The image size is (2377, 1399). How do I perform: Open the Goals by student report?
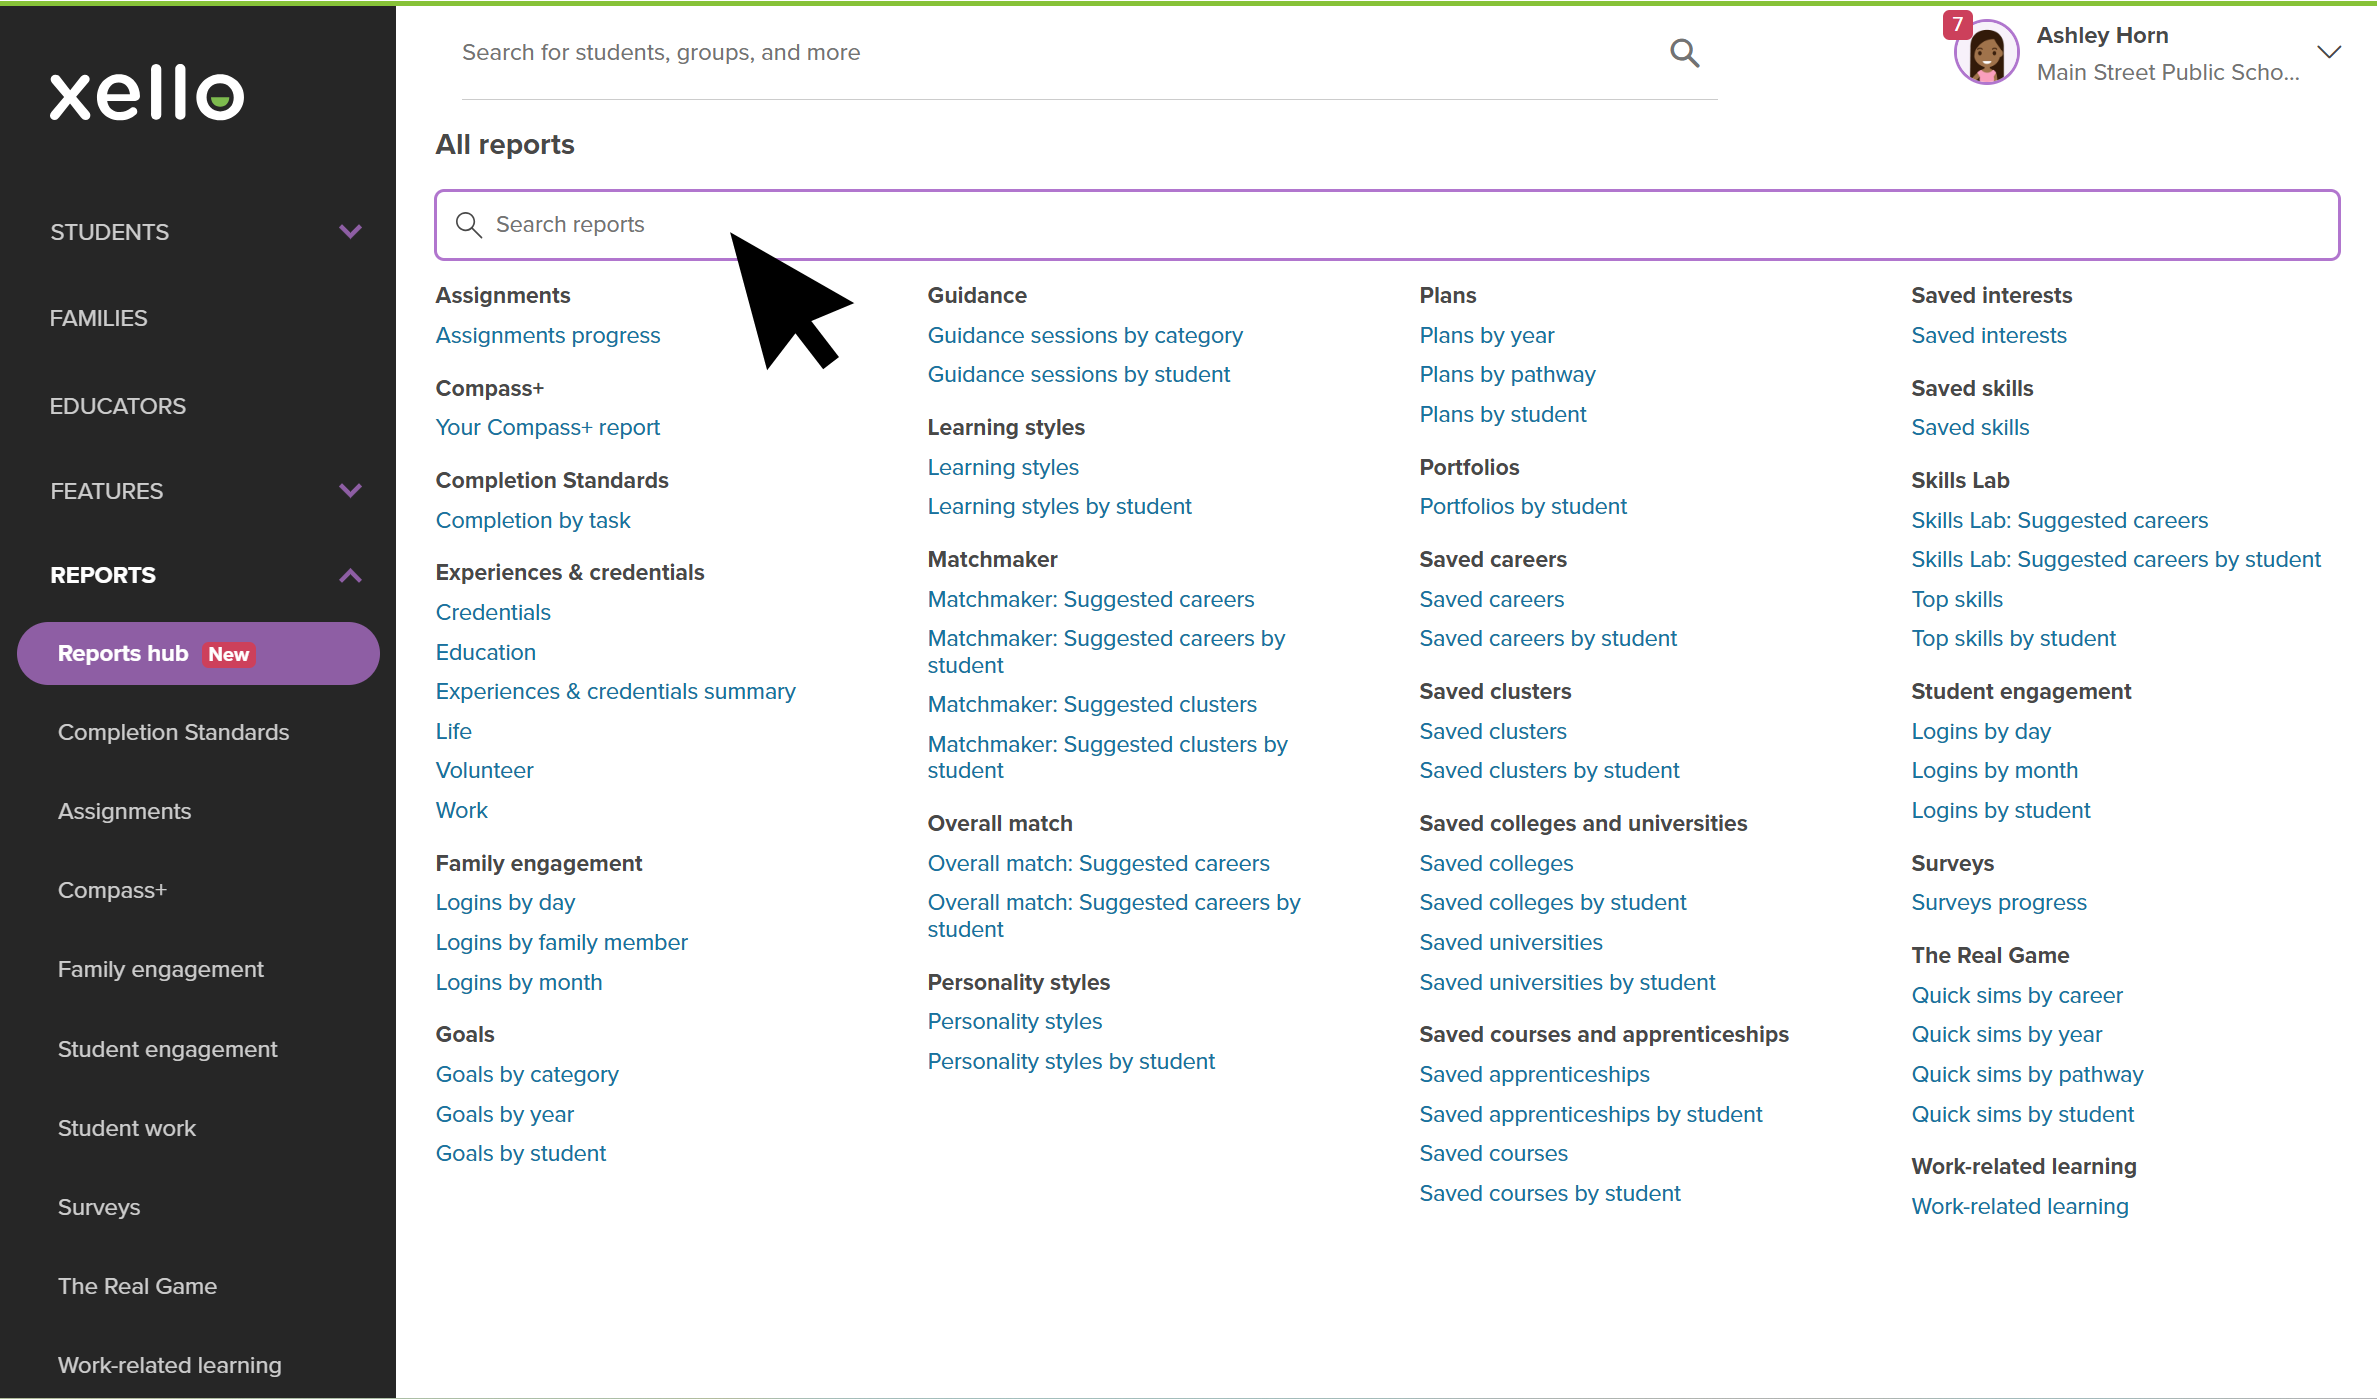521,1154
